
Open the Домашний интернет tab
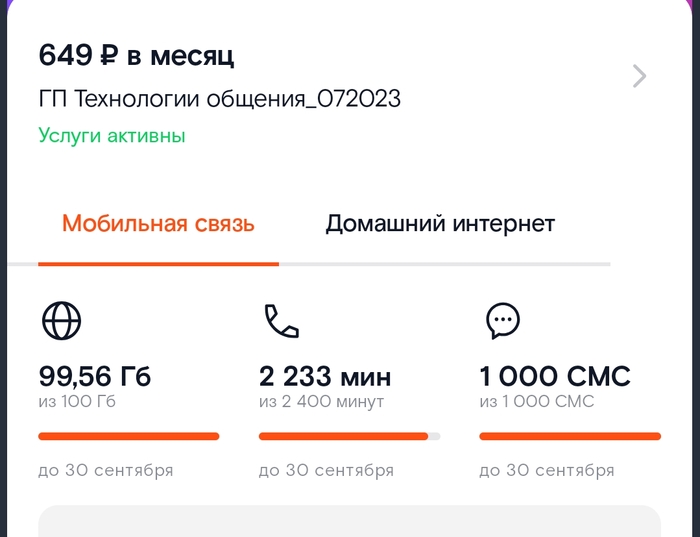(440, 223)
